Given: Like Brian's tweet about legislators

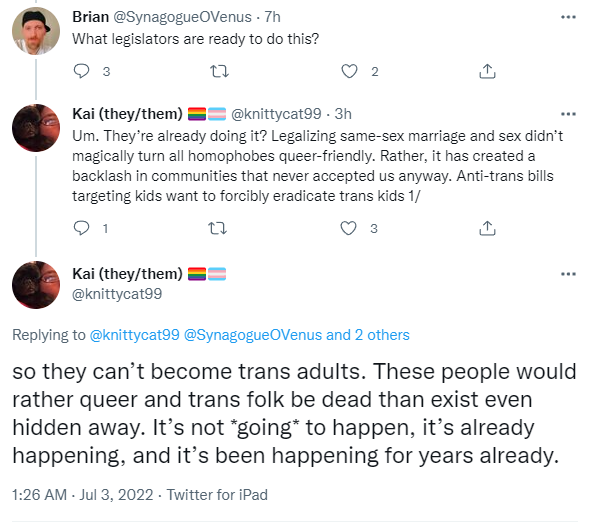Looking at the screenshot, I should 349,71.
